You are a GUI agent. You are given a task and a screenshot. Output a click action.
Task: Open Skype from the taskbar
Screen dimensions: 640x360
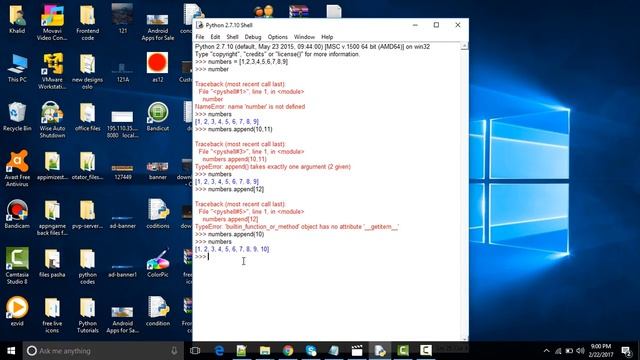[311, 351]
